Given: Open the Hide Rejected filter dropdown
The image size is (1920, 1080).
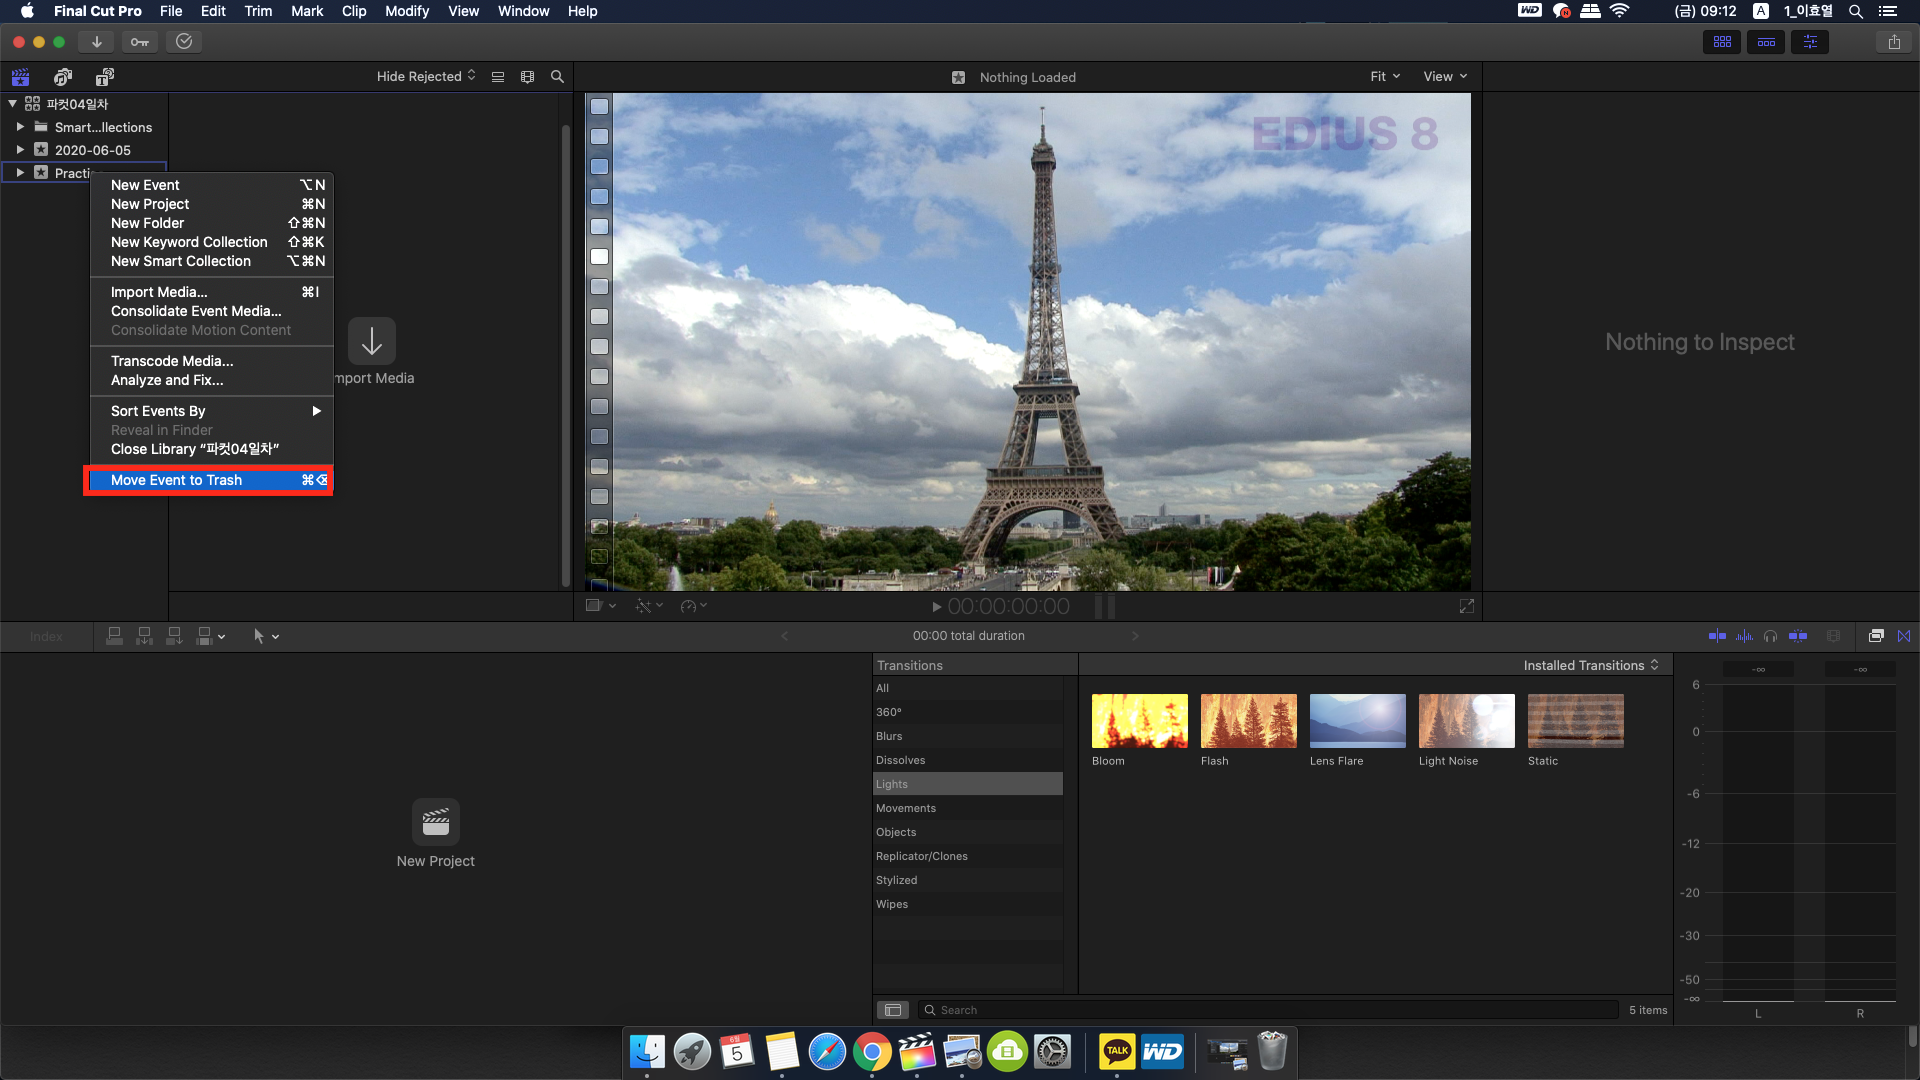Looking at the screenshot, I should (426, 77).
